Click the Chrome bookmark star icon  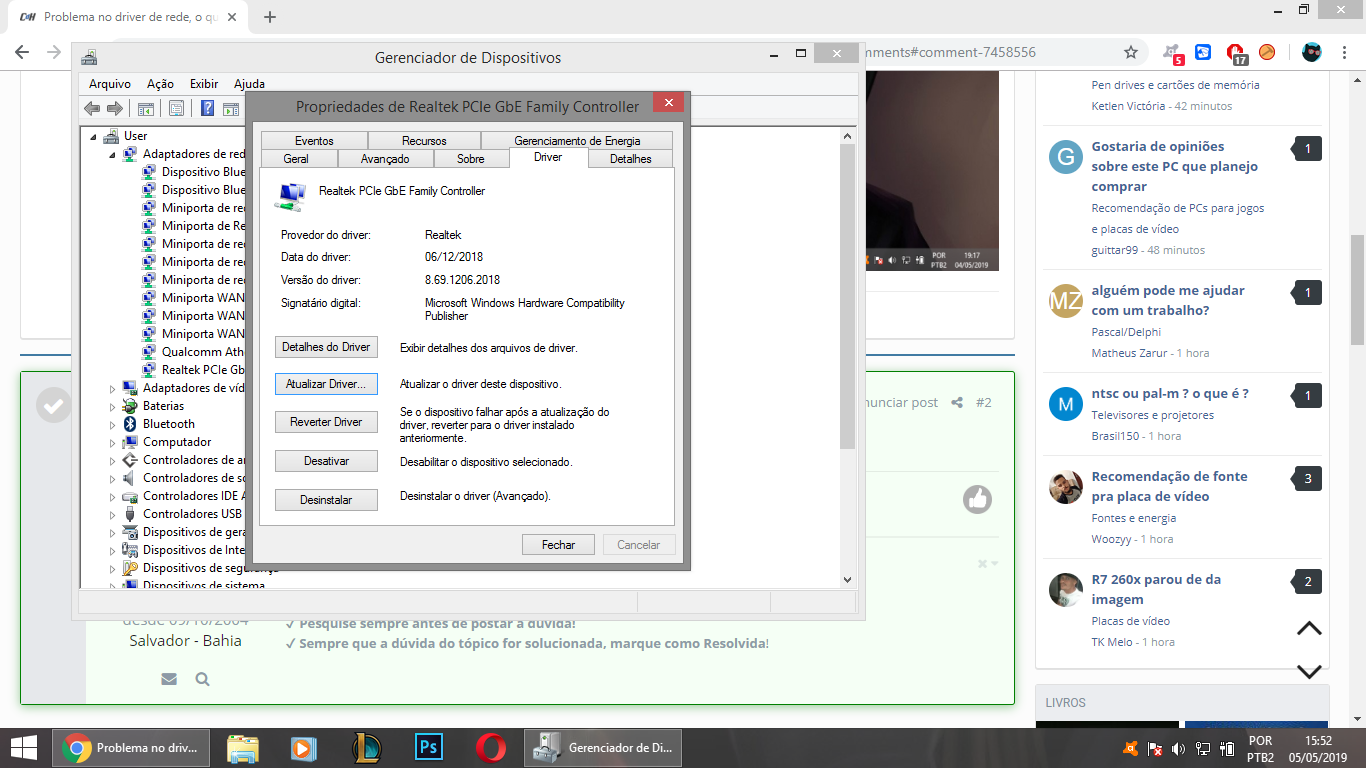(x=1131, y=52)
